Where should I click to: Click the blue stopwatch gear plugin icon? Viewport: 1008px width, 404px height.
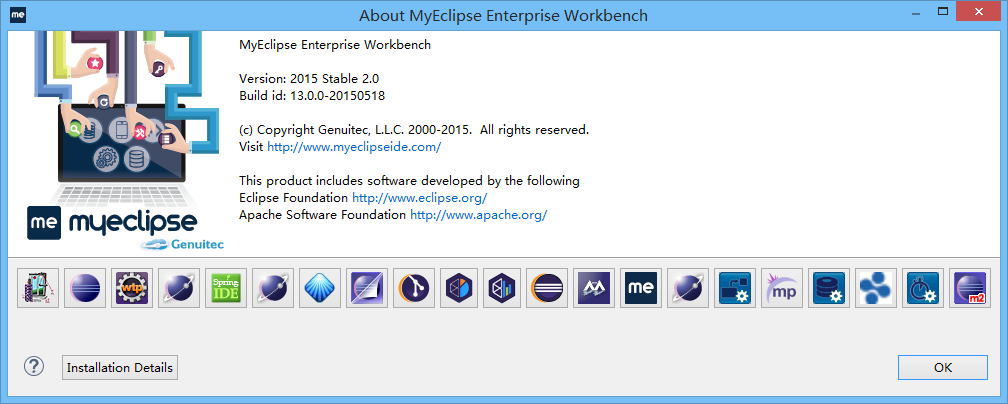coord(923,288)
